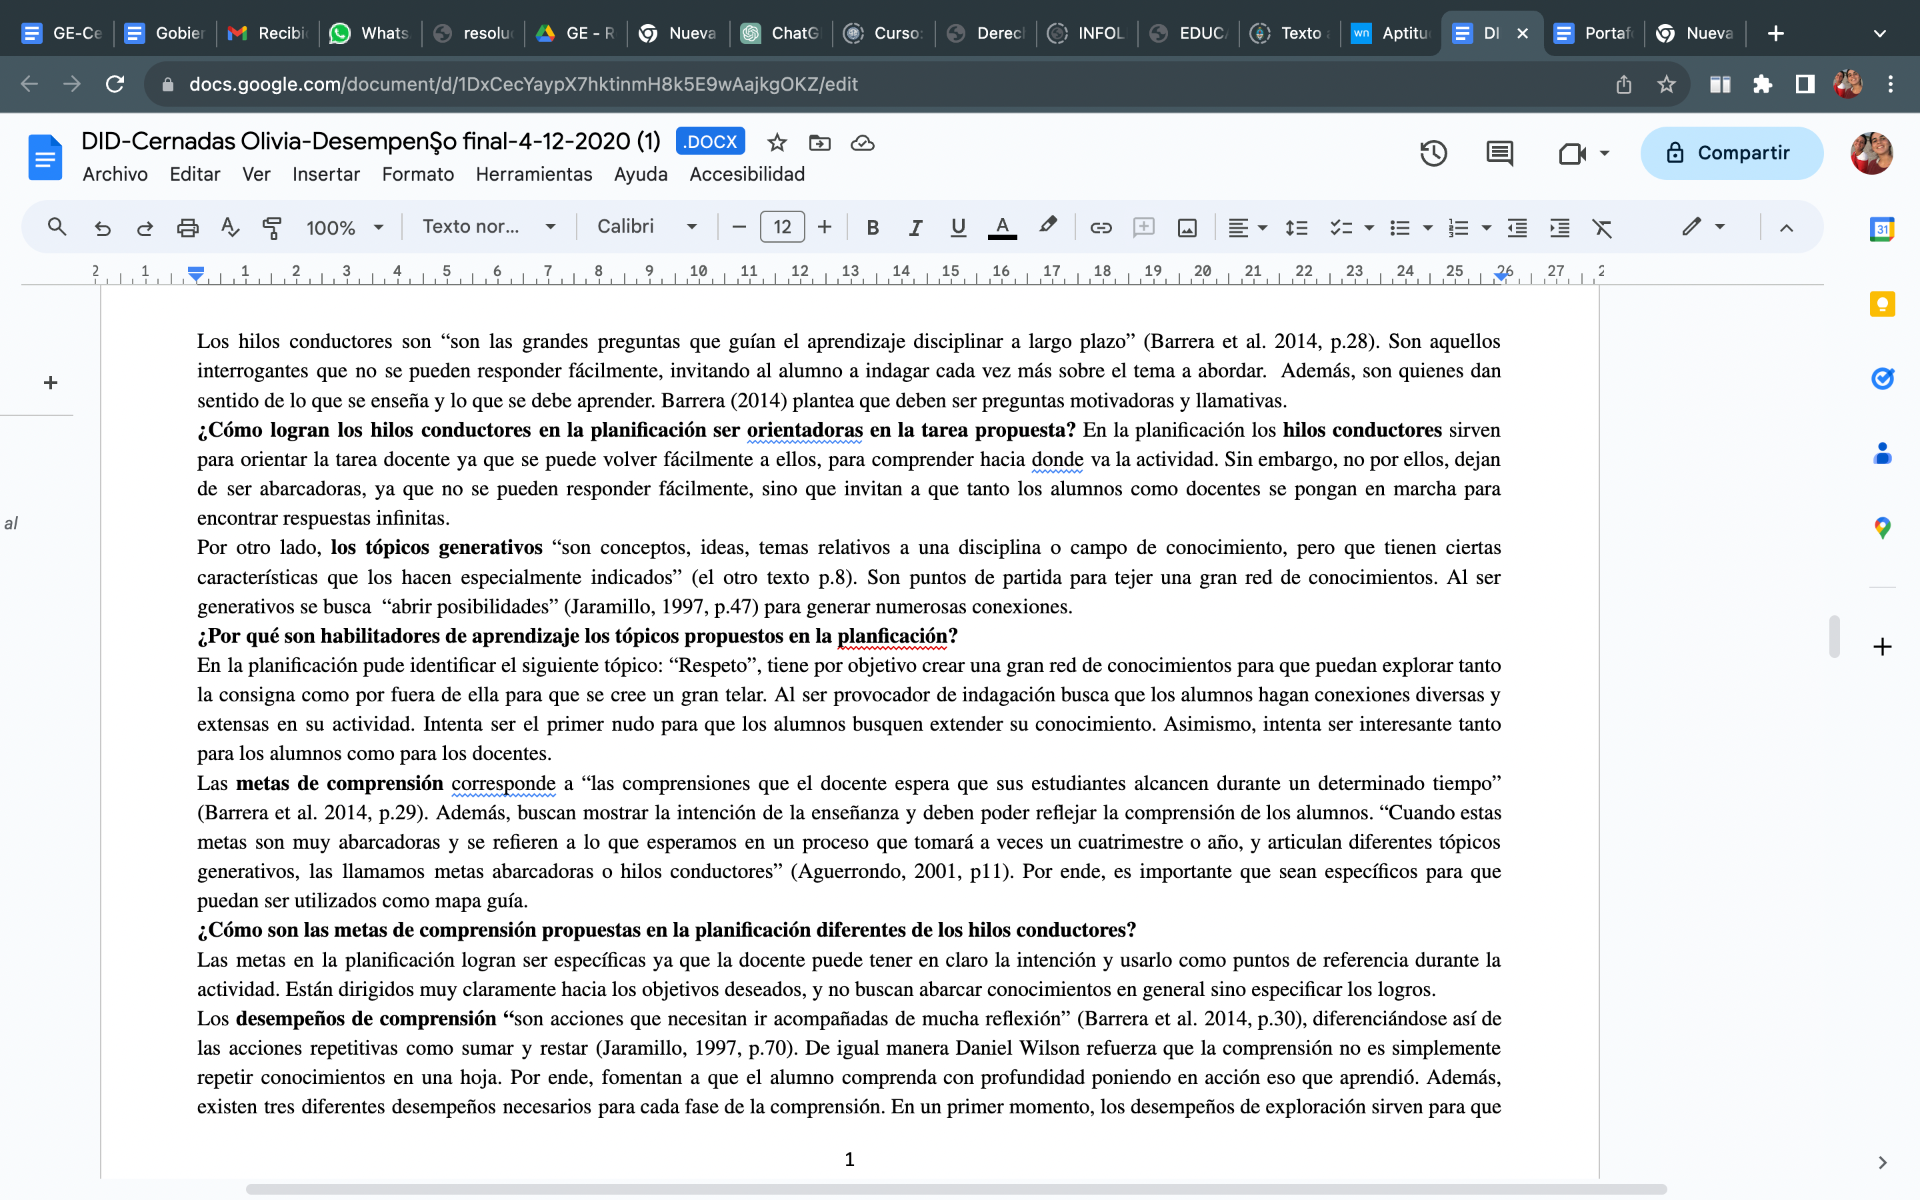The image size is (1920, 1200).
Task: Open the highlight color picker
Action: (x=1047, y=227)
